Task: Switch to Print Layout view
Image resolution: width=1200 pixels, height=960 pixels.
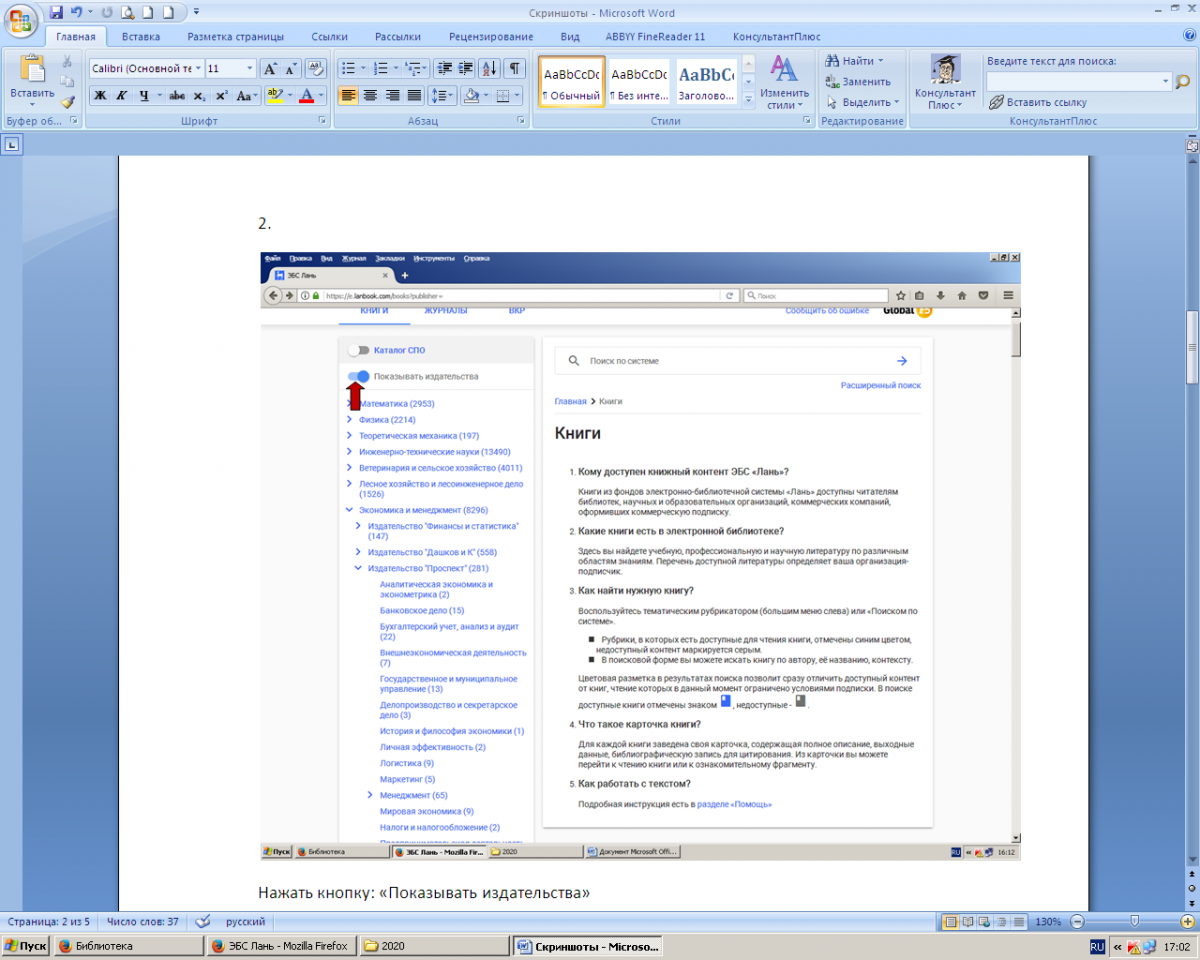Action: pos(950,921)
